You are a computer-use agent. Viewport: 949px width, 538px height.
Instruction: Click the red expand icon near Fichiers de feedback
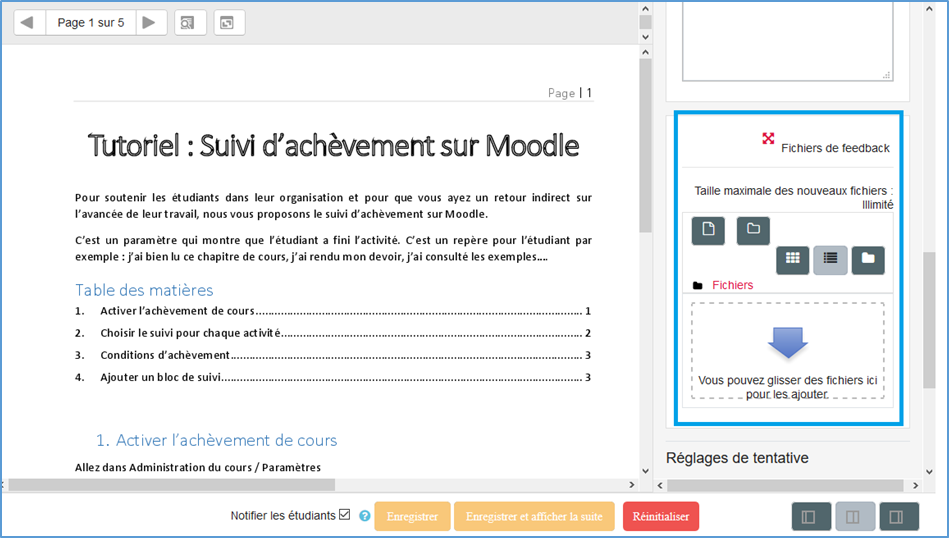pos(768,139)
